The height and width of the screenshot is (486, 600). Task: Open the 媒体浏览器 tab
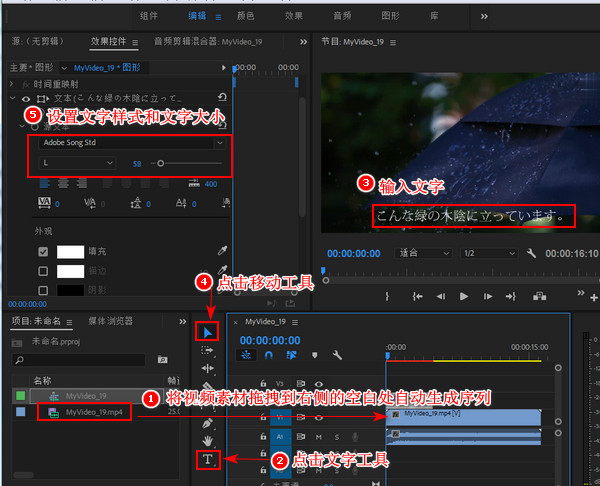111,321
